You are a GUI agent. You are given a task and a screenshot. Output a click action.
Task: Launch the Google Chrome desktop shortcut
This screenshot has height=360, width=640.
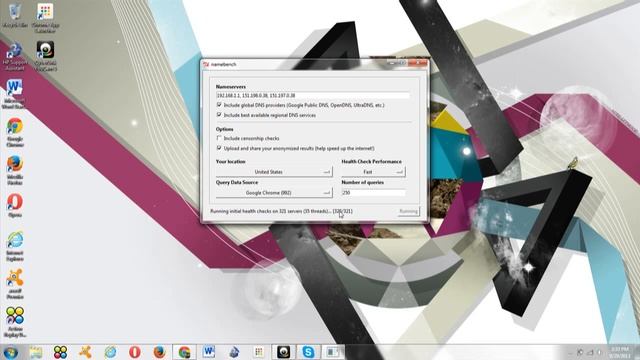coord(15,132)
